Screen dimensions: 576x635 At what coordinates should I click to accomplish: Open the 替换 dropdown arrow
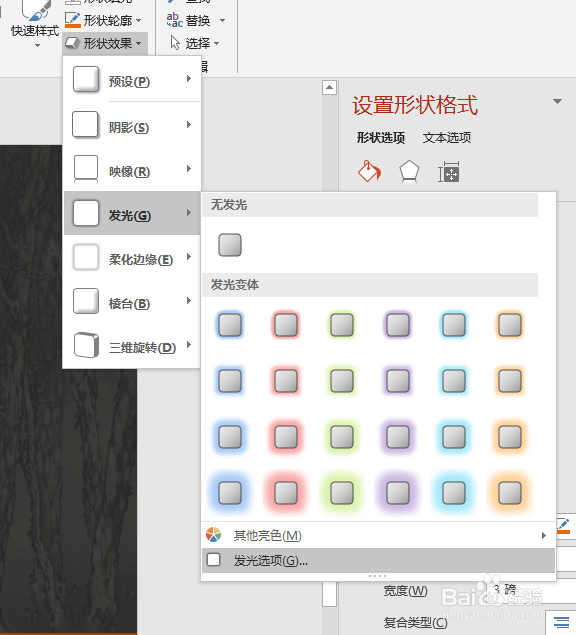[x=222, y=20]
